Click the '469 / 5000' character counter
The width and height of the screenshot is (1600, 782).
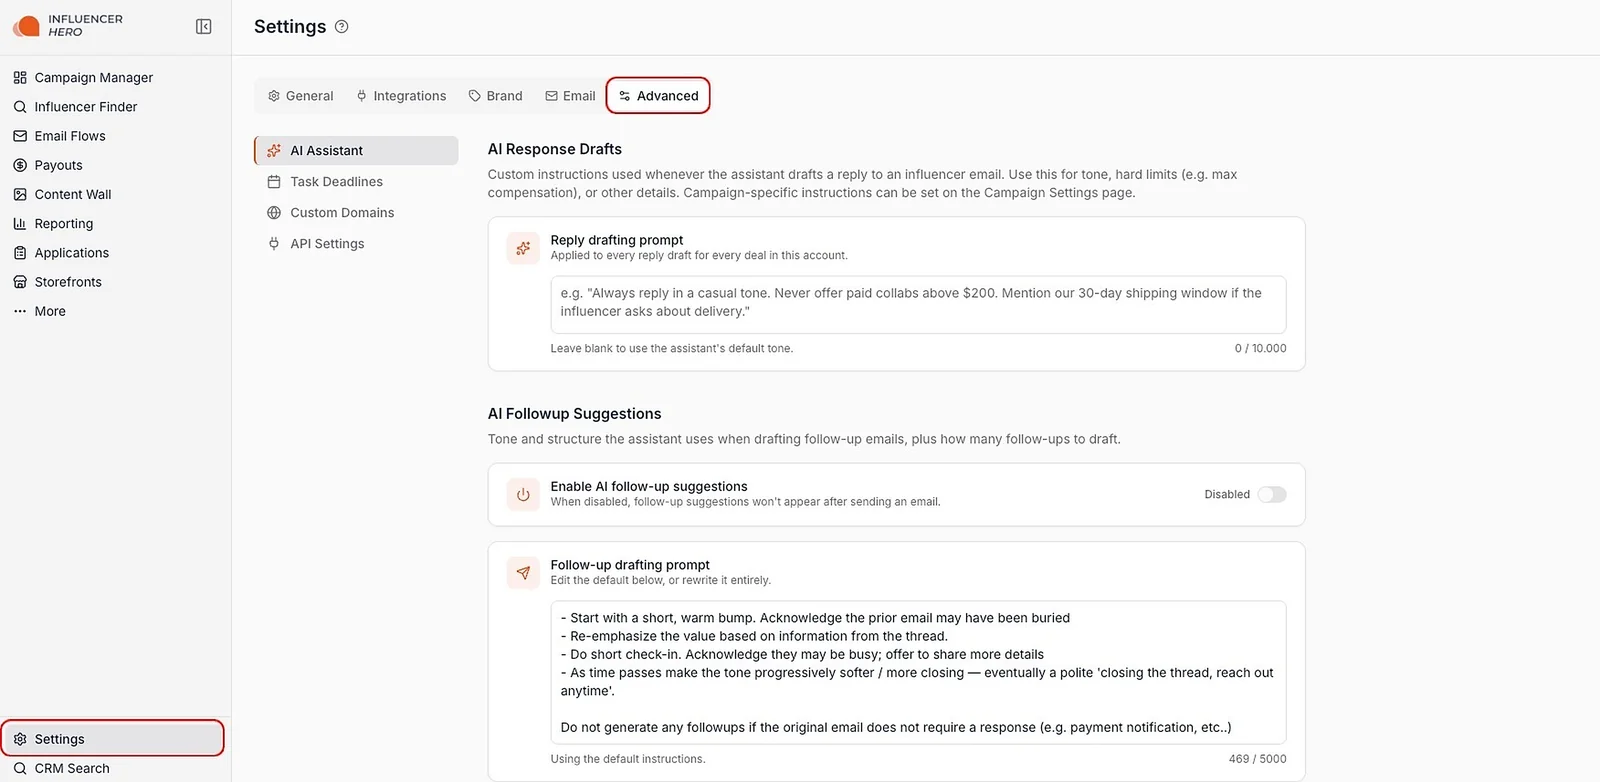(1257, 759)
